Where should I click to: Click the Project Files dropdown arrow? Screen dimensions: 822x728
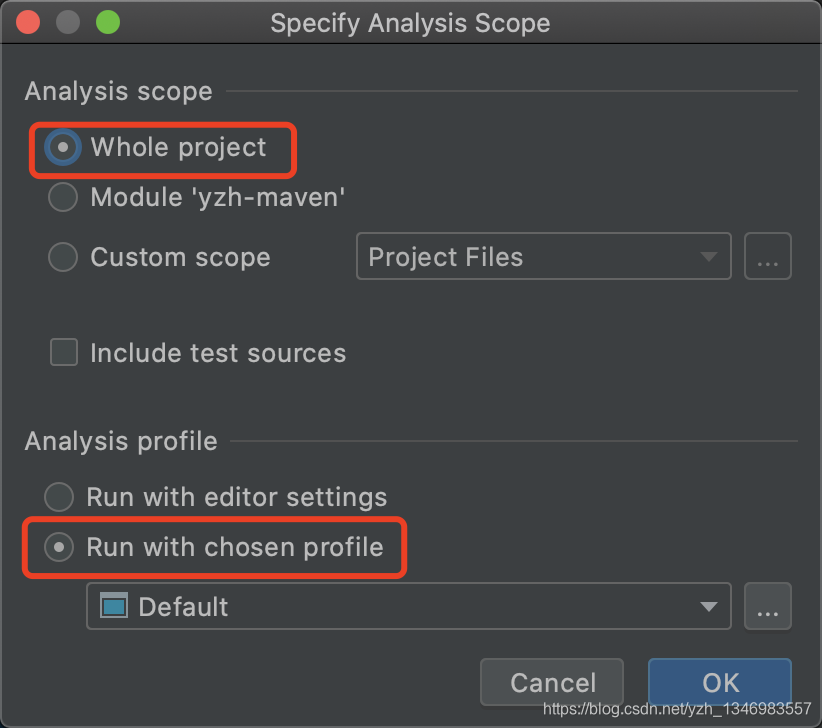coord(708,257)
